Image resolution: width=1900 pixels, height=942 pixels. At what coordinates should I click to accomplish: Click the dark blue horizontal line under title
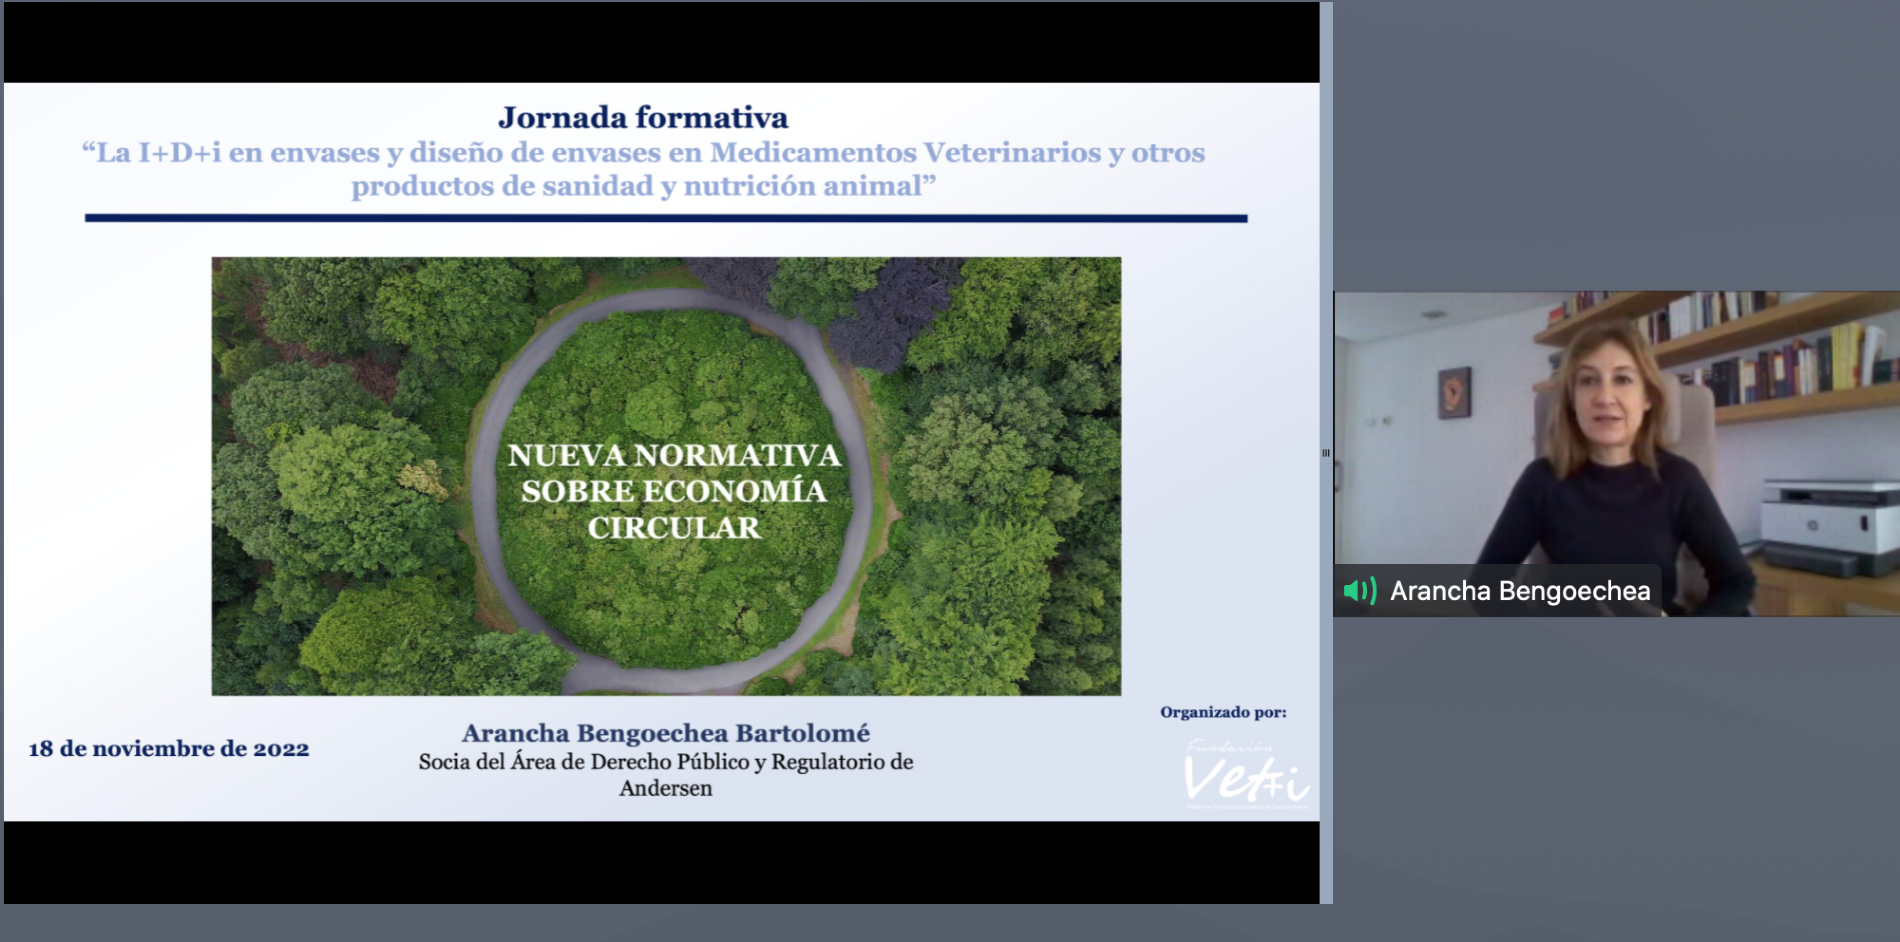665,218
